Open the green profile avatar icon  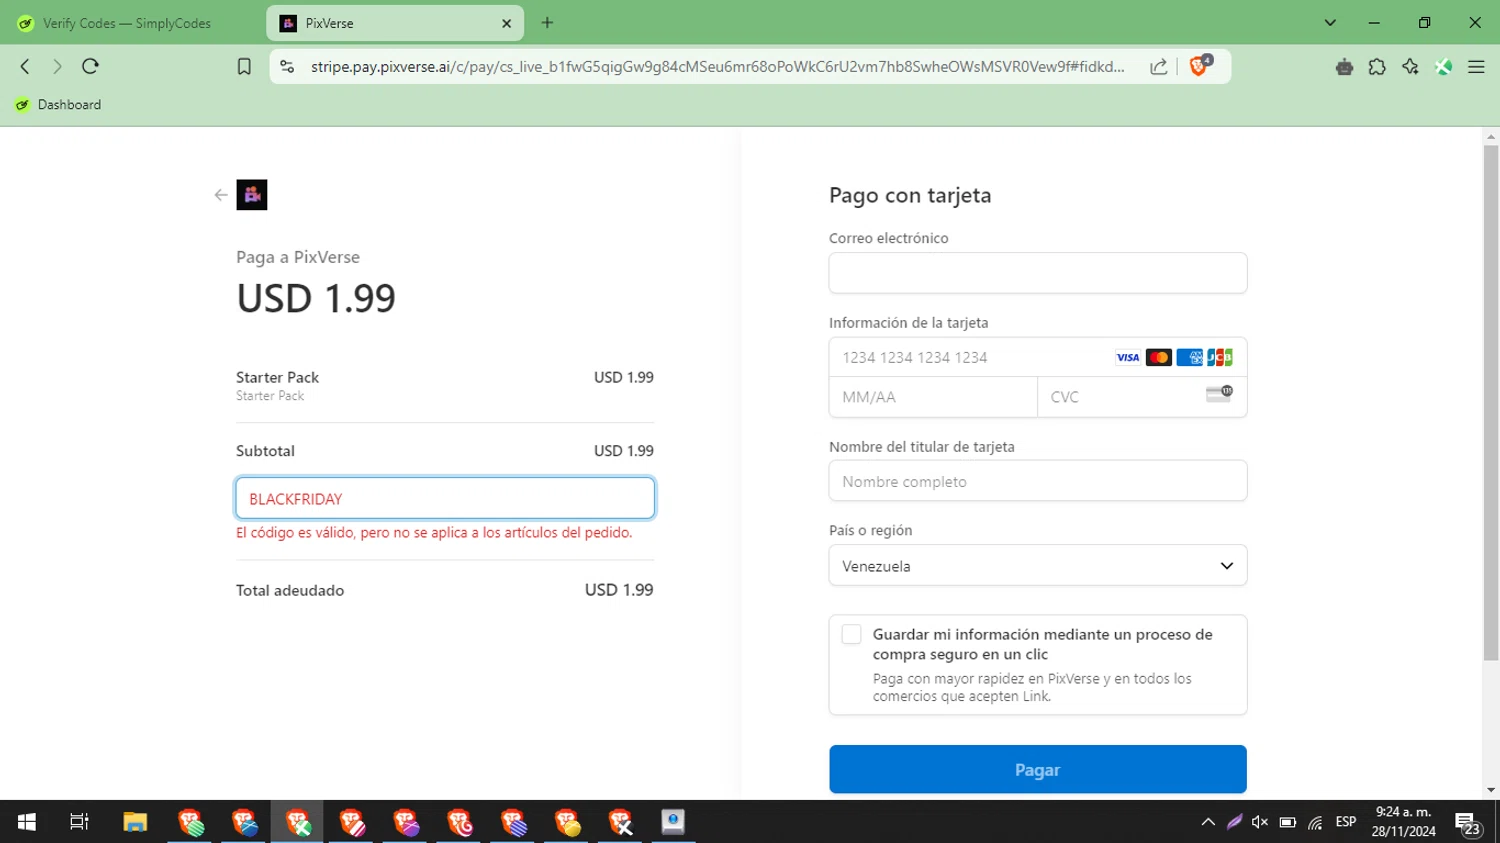[x=1443, y=66]
